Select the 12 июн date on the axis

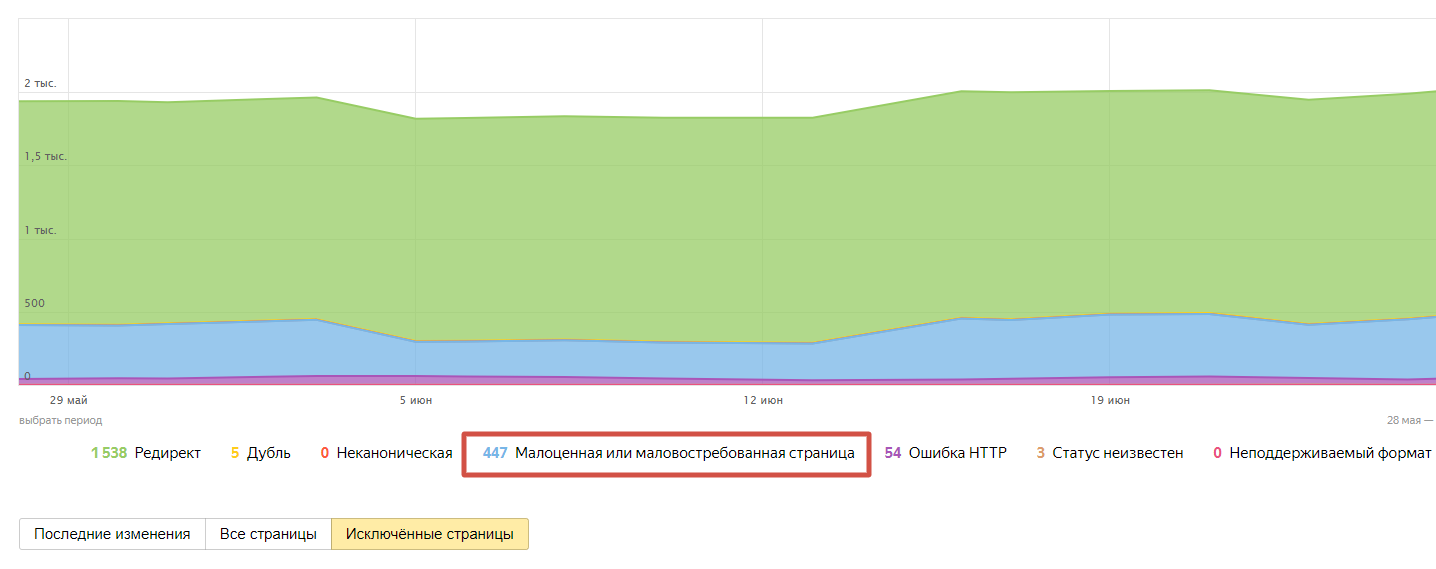click(763, 400)
